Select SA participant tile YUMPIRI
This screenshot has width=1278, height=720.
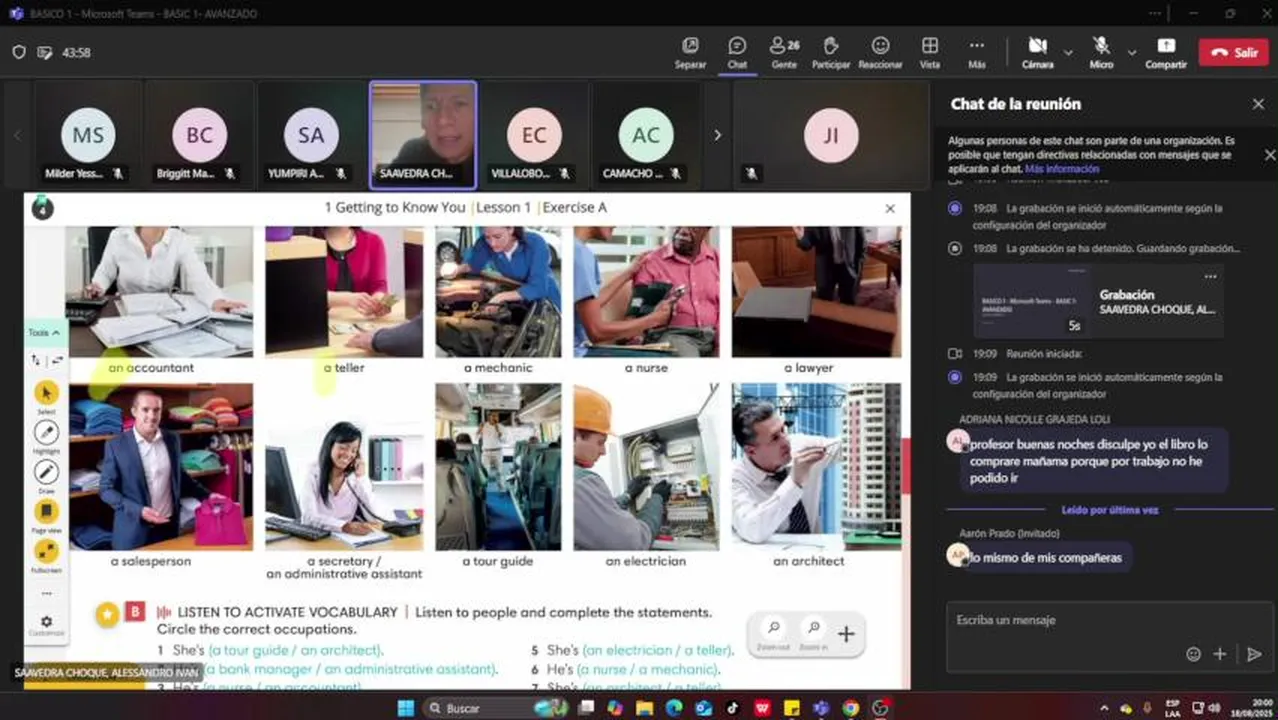311,134
